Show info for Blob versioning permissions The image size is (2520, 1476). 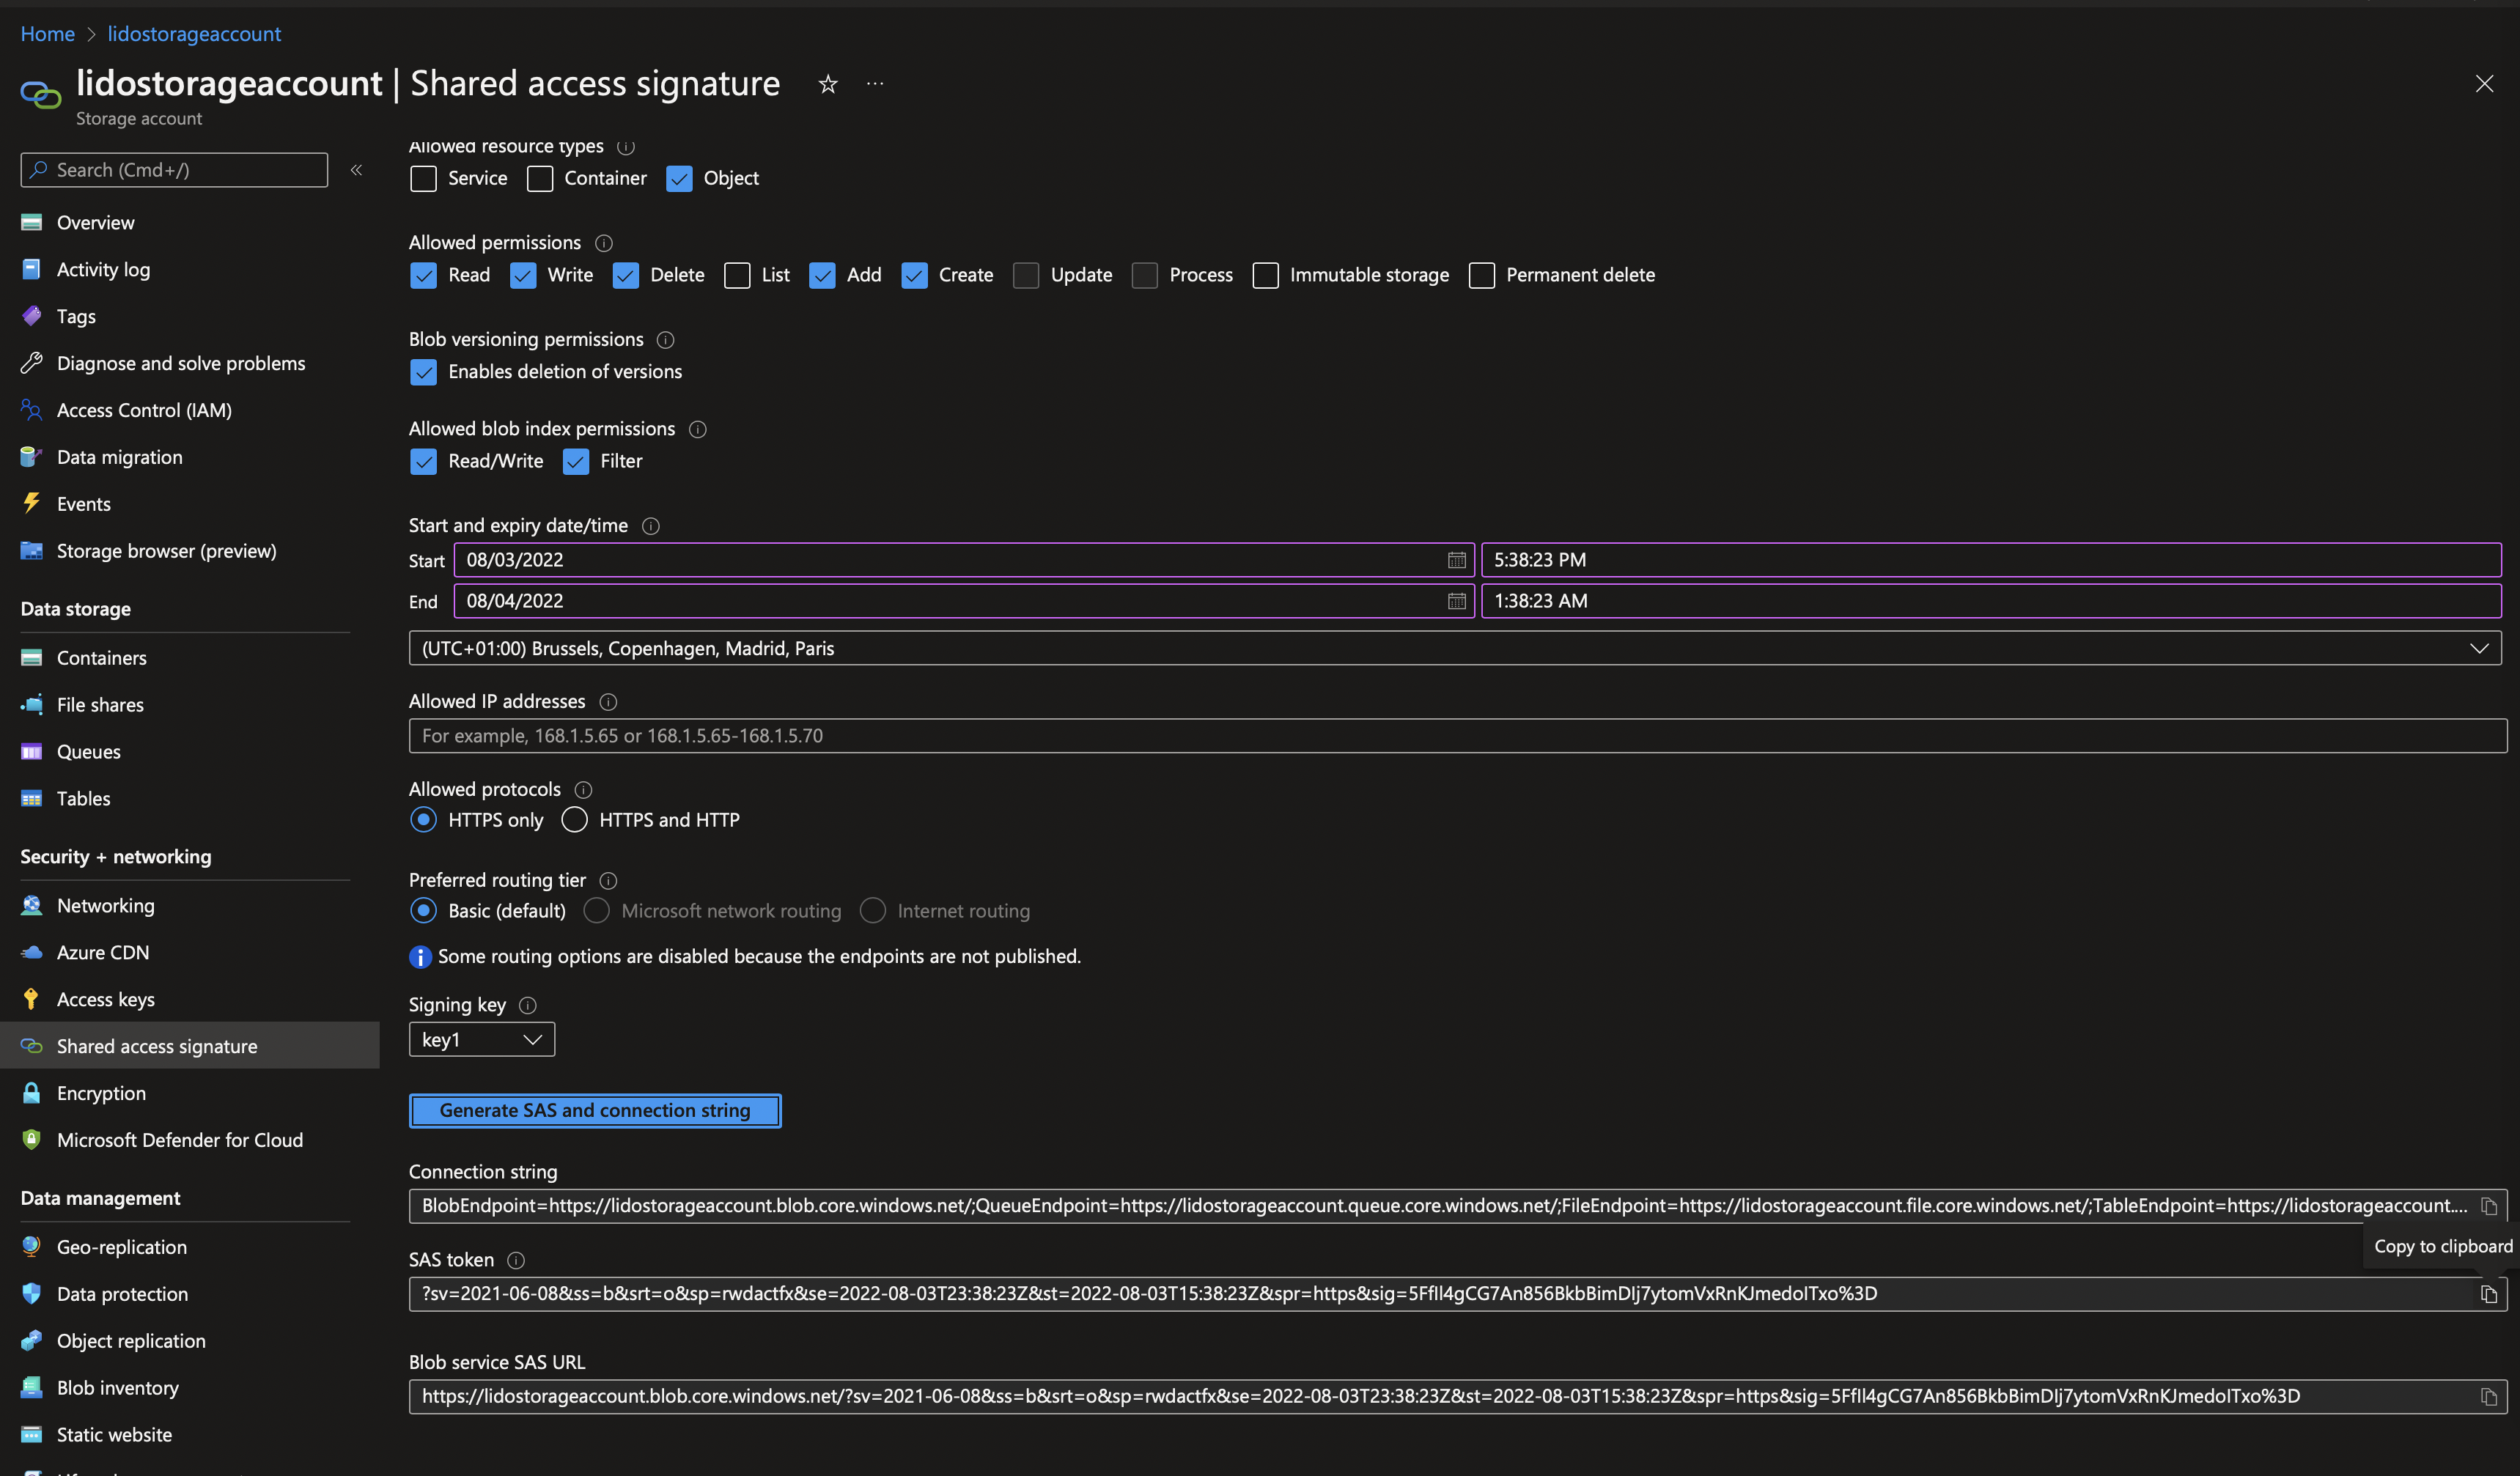pyautogui.click(x=665, y=340)
